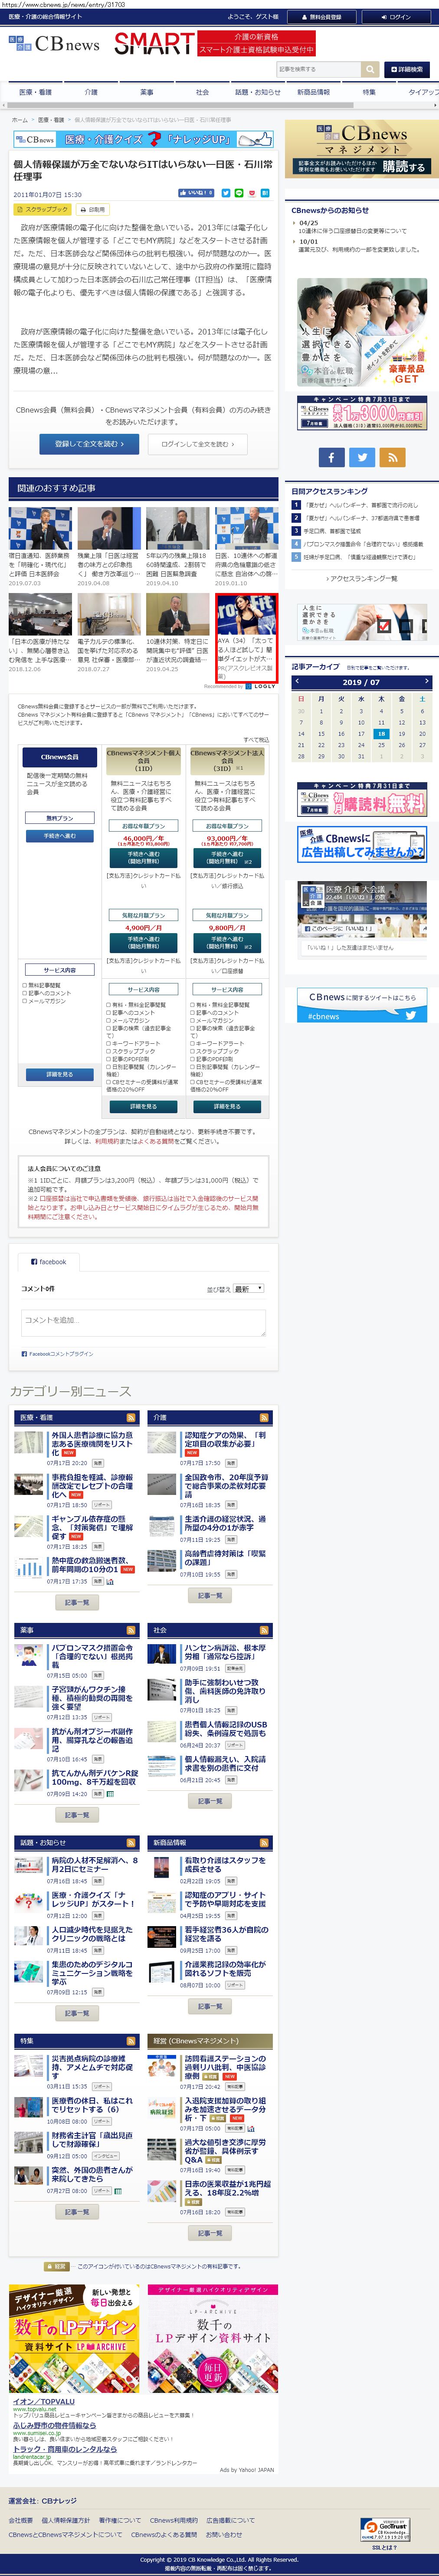The width and height of the screenshot is (439, 2576).
Task: Open 広告出稿してみませんか banner
Action: pyautogui.click(x=362, y=845)
